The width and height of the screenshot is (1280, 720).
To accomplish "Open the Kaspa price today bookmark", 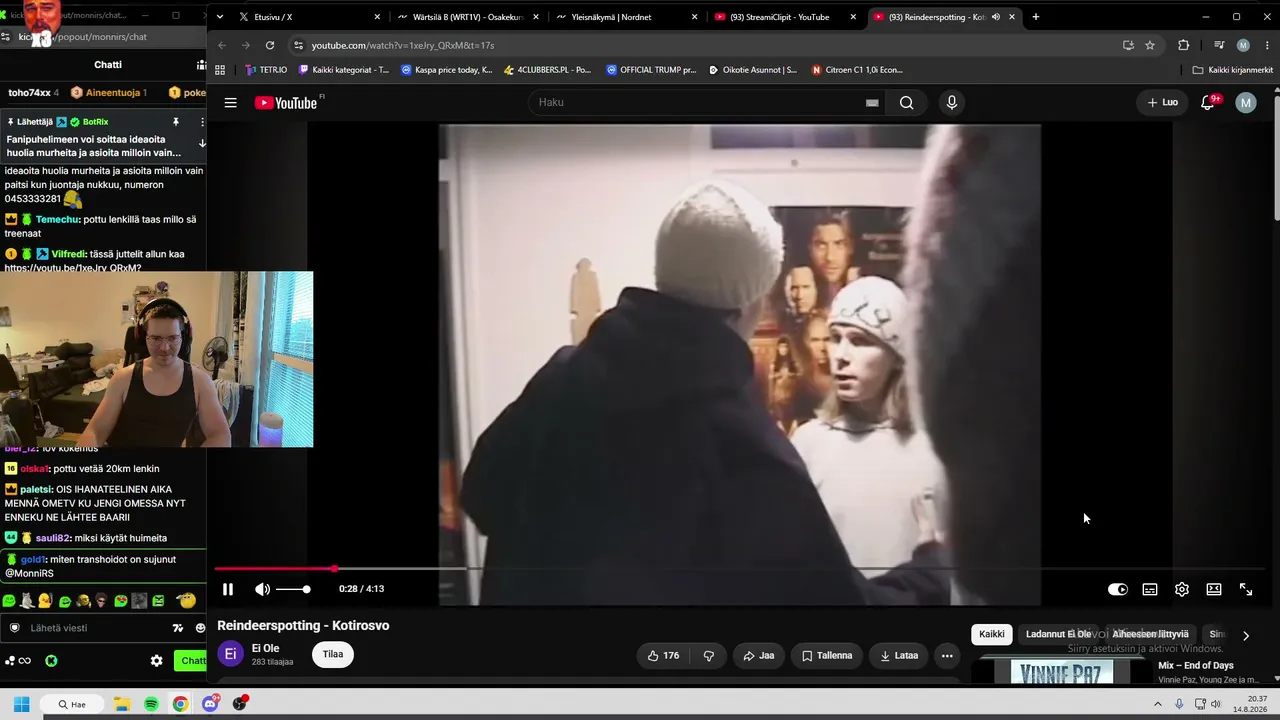I will (447, 70).
